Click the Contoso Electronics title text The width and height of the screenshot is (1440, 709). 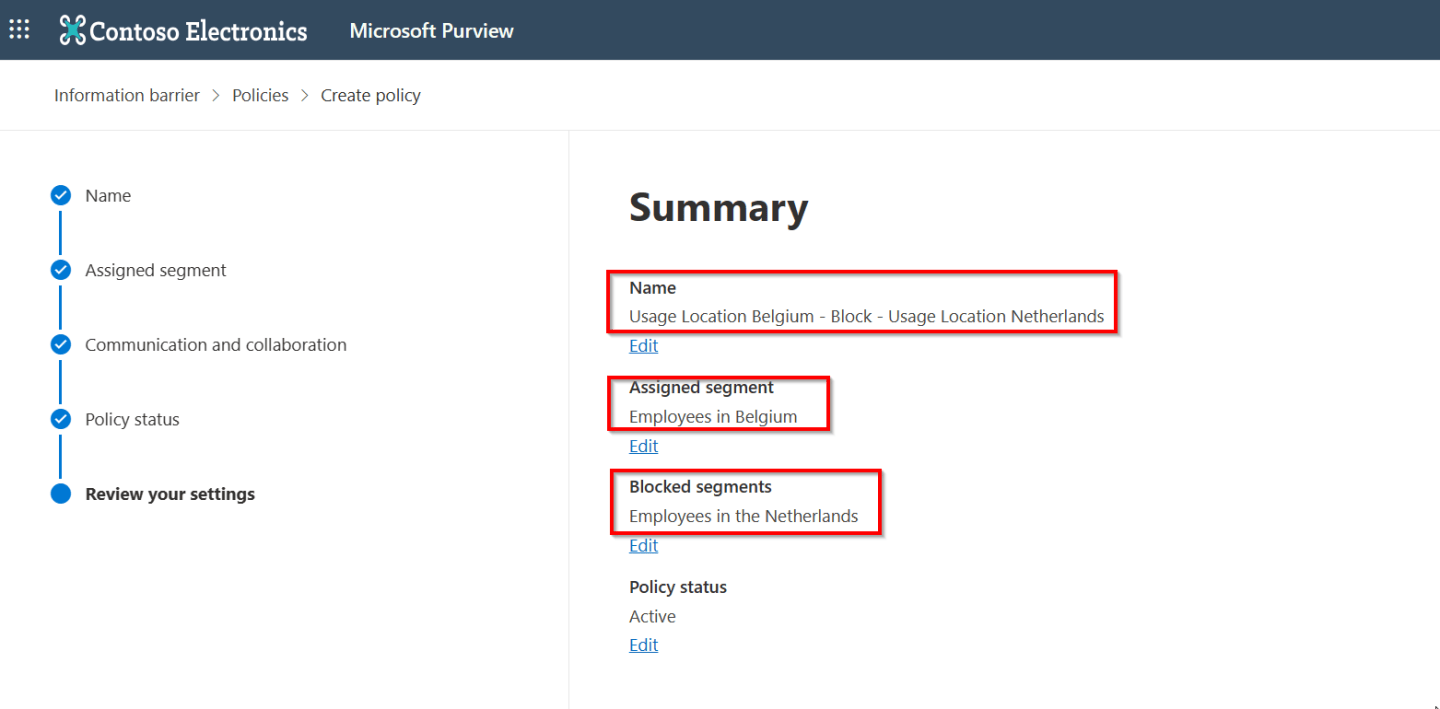click(x=198, y=31)
